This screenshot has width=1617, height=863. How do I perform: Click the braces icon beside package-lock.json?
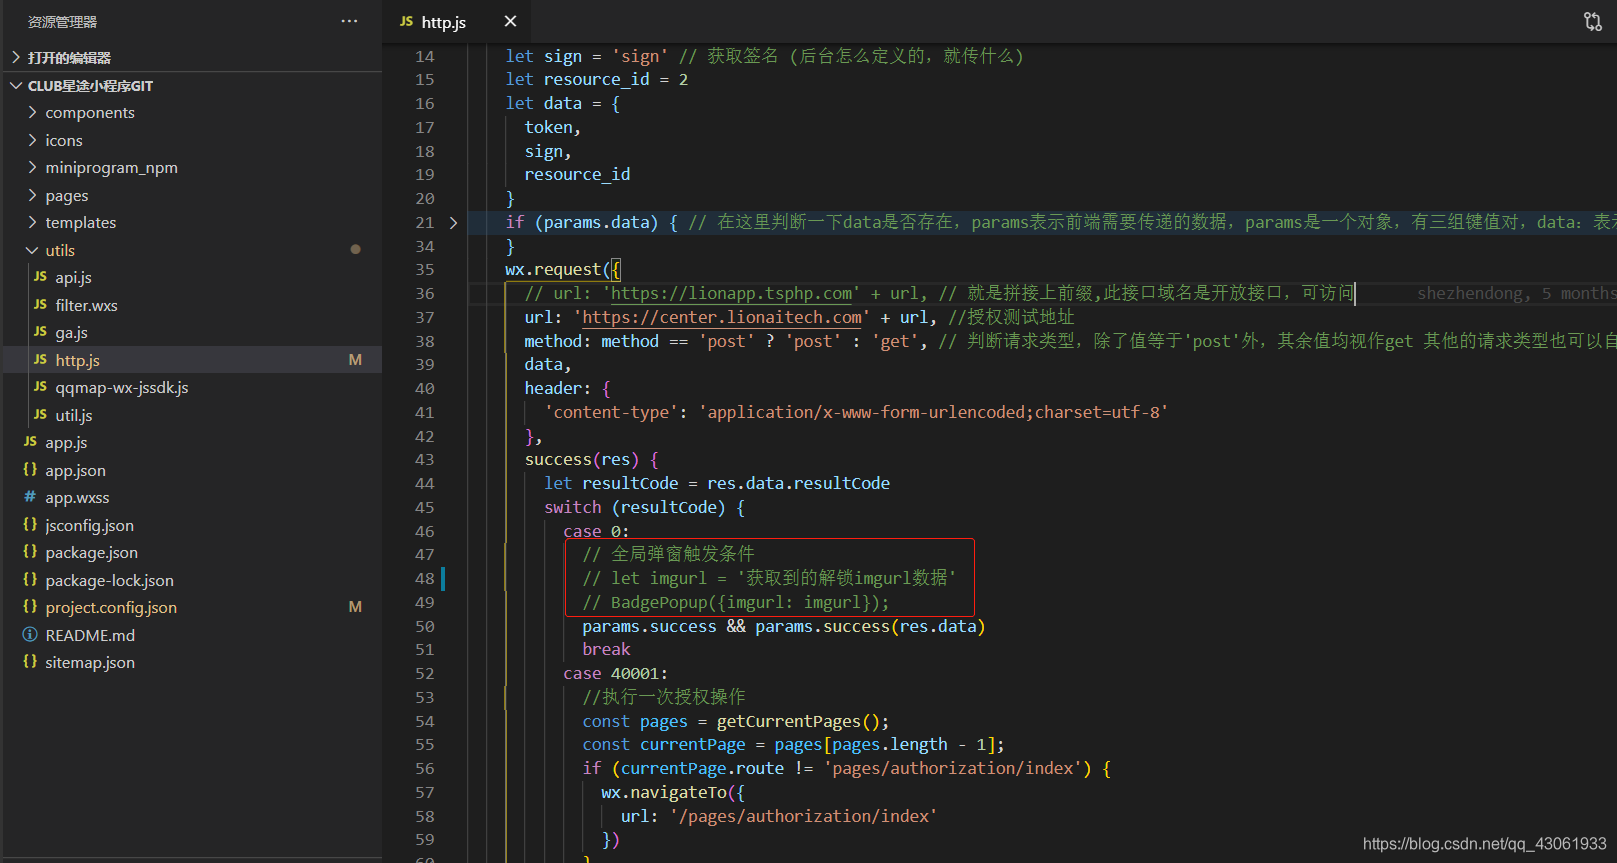pos(30,579)
